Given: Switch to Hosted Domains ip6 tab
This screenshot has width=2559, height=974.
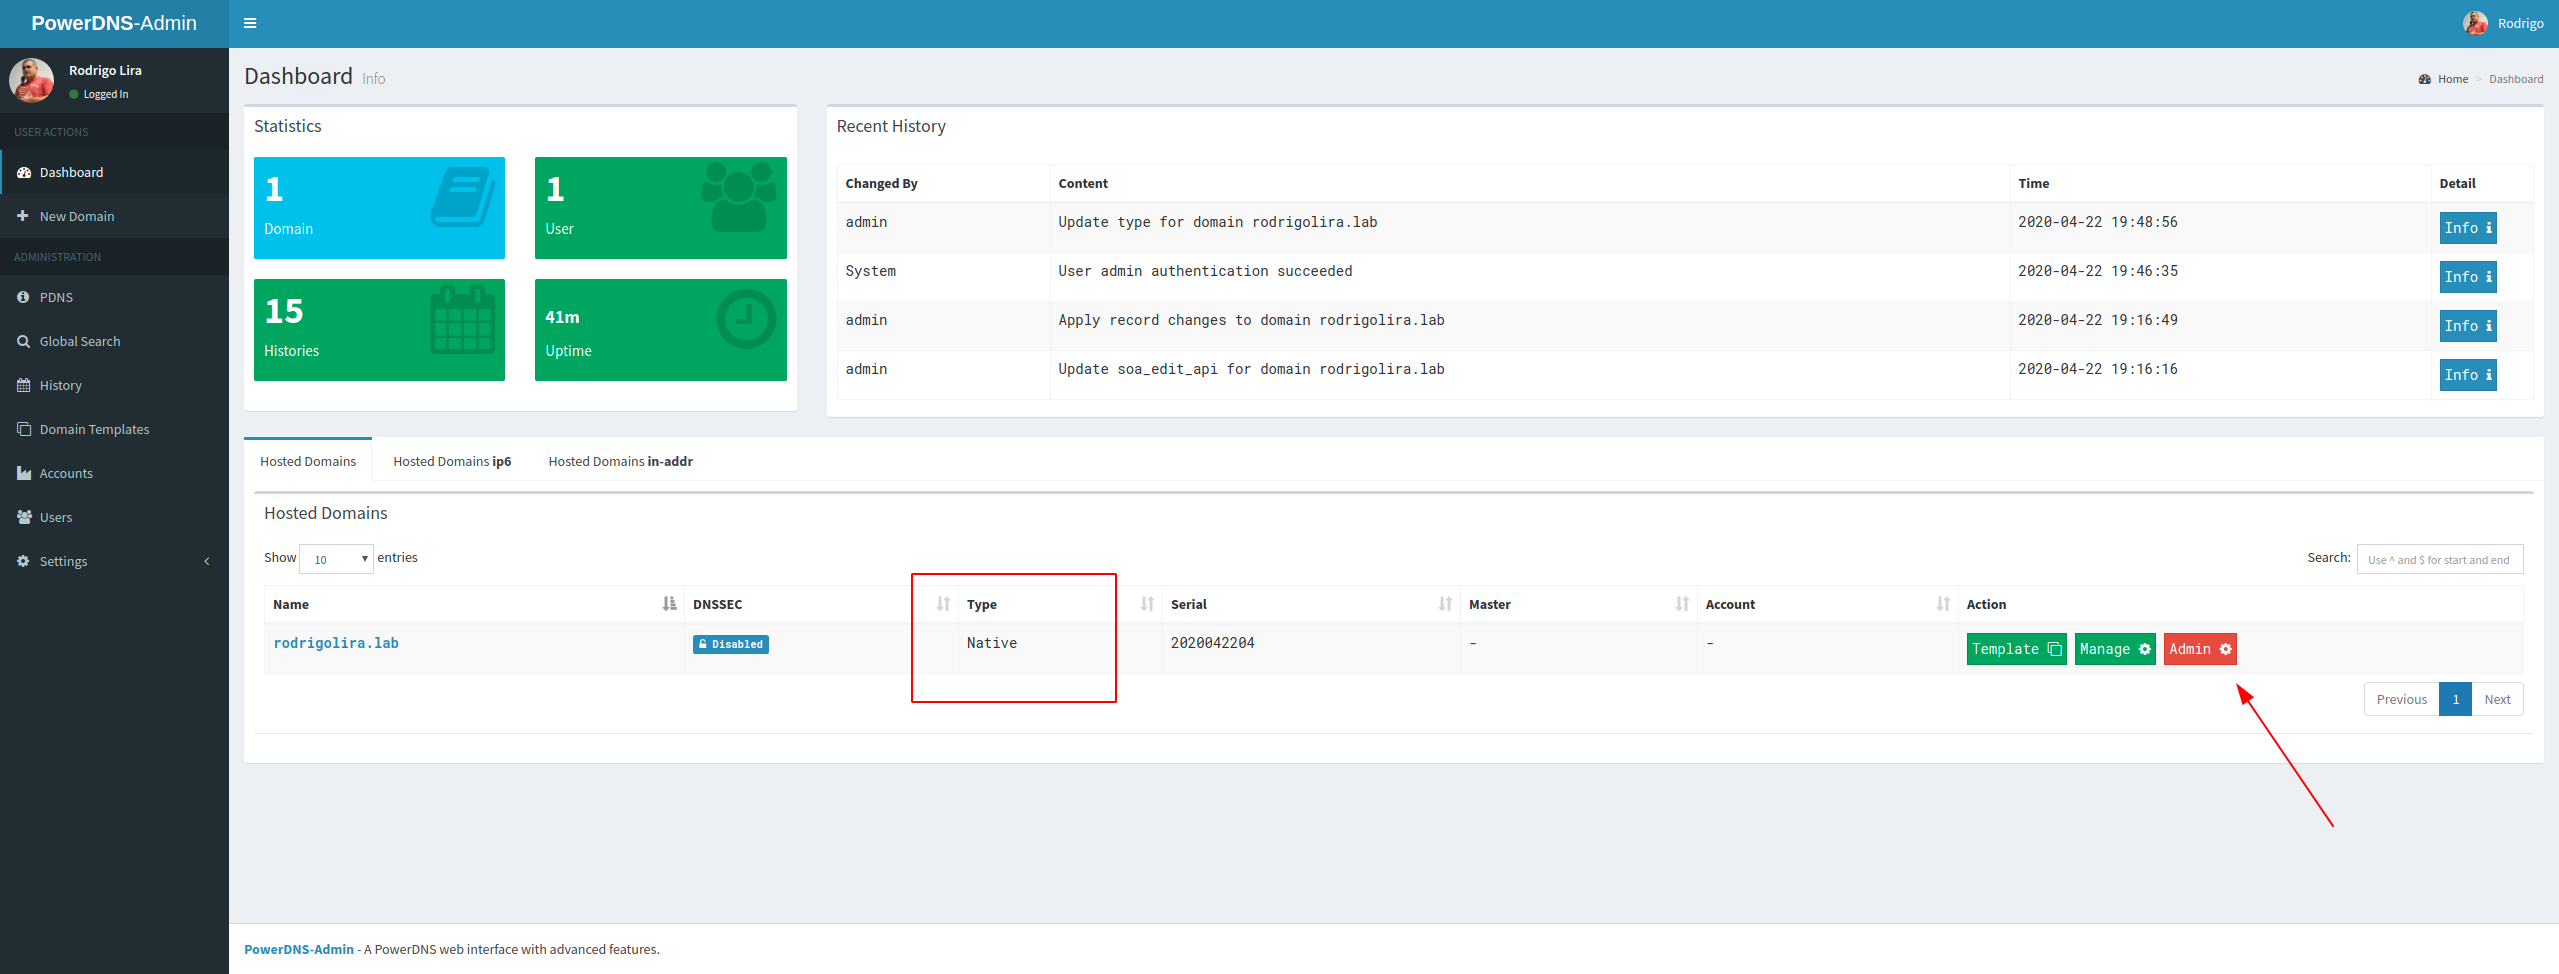Looking at the screenshot, I should pyautogui.click(x=451, y=461).
